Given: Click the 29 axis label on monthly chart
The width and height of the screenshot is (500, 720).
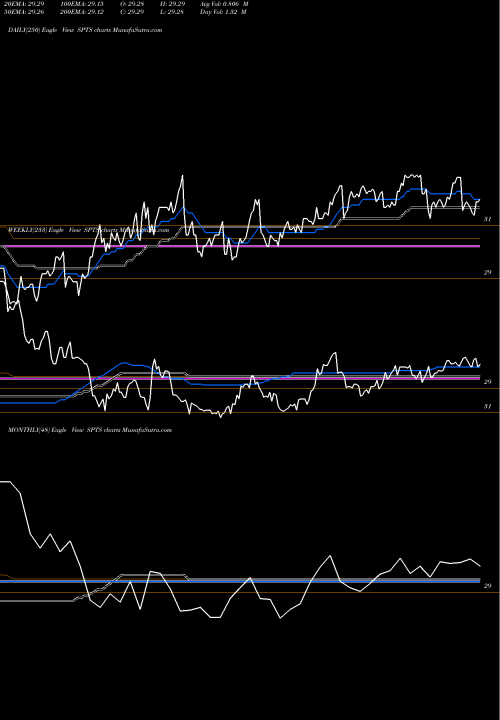Looking at the screenshot, I should 488,586.
